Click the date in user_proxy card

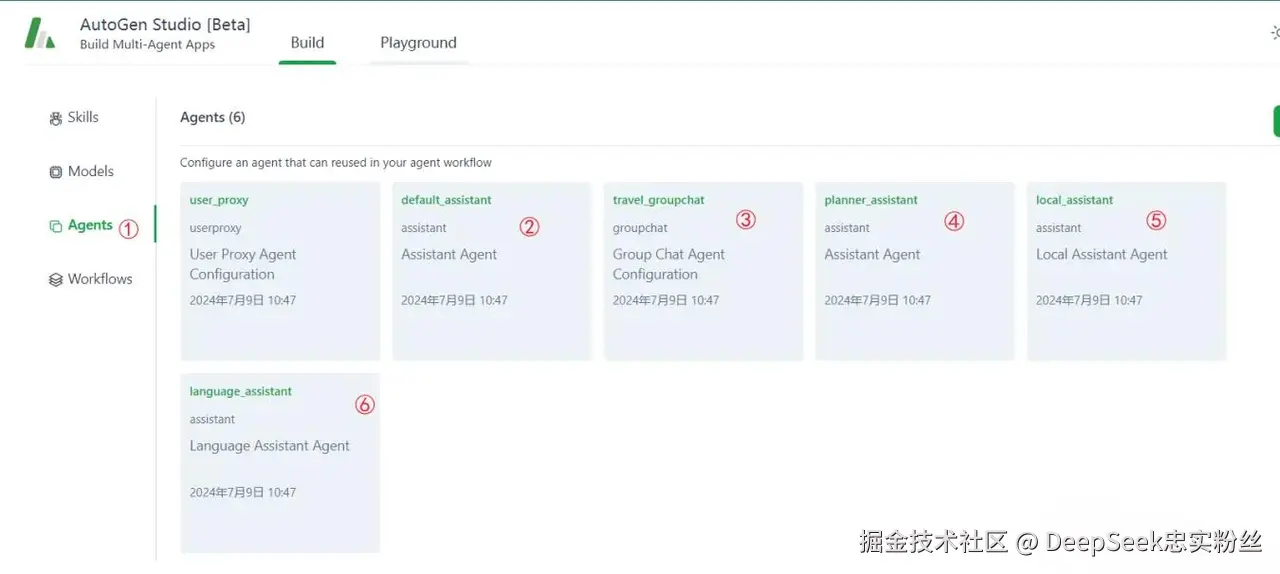click(x=243, y=300)
